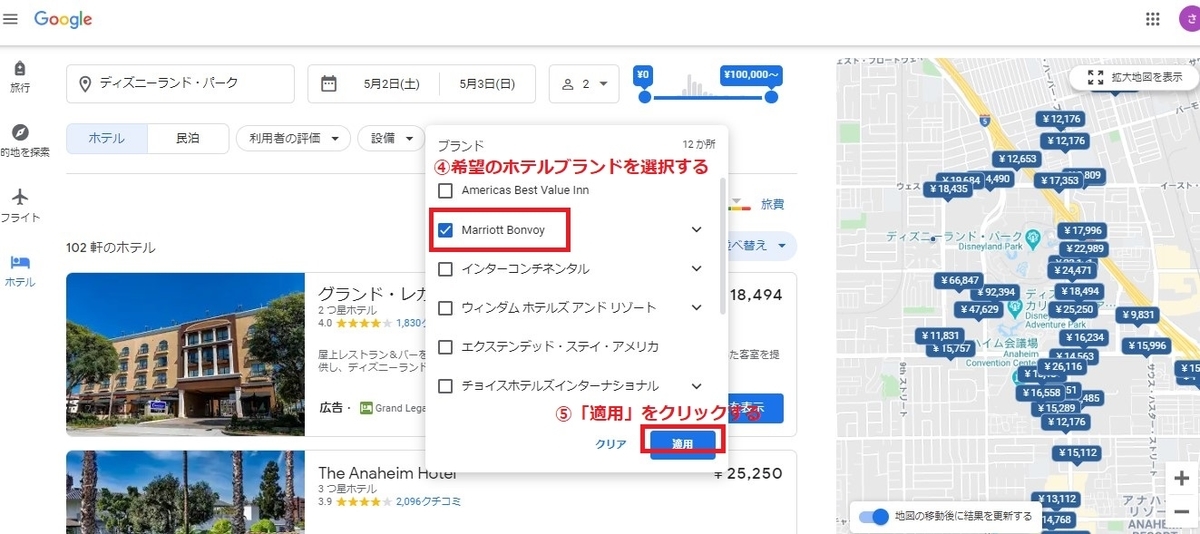Select the ¥66,847 map price marker
This screenshot has width=1200, height=534.
(961, 280)
